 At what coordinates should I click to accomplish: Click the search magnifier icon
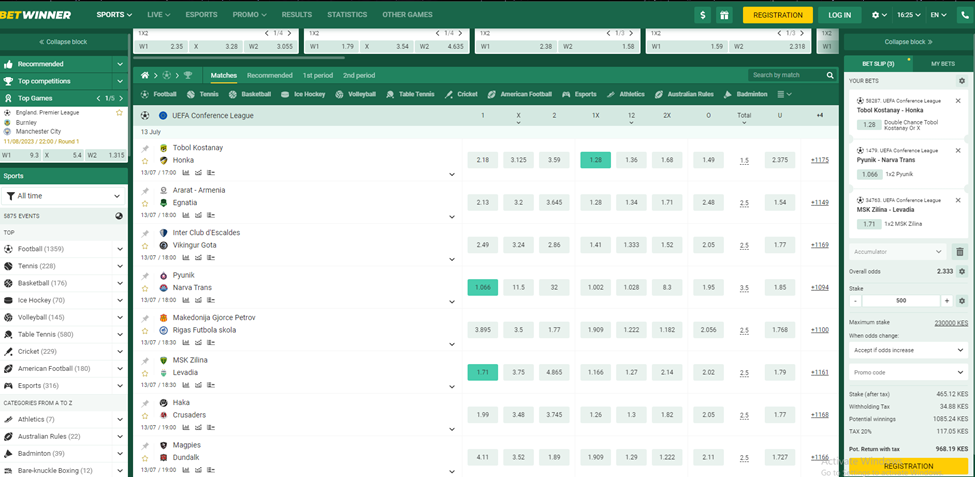(x=830, y=75)
